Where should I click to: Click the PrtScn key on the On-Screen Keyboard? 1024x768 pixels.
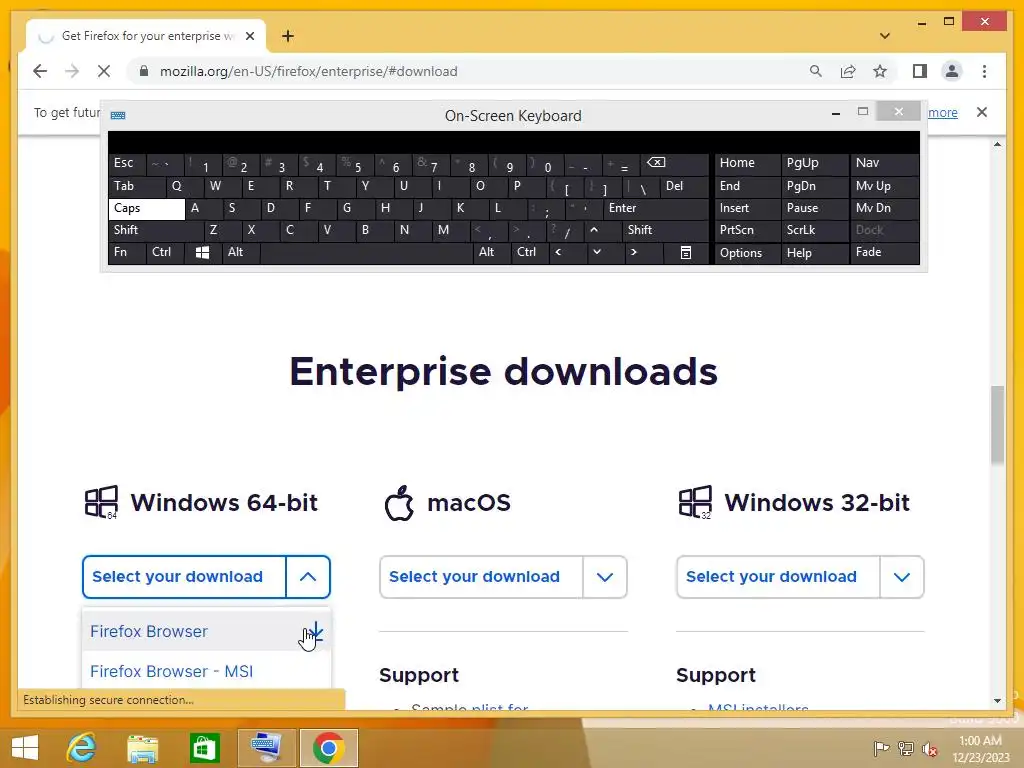[x=747, y=230]
